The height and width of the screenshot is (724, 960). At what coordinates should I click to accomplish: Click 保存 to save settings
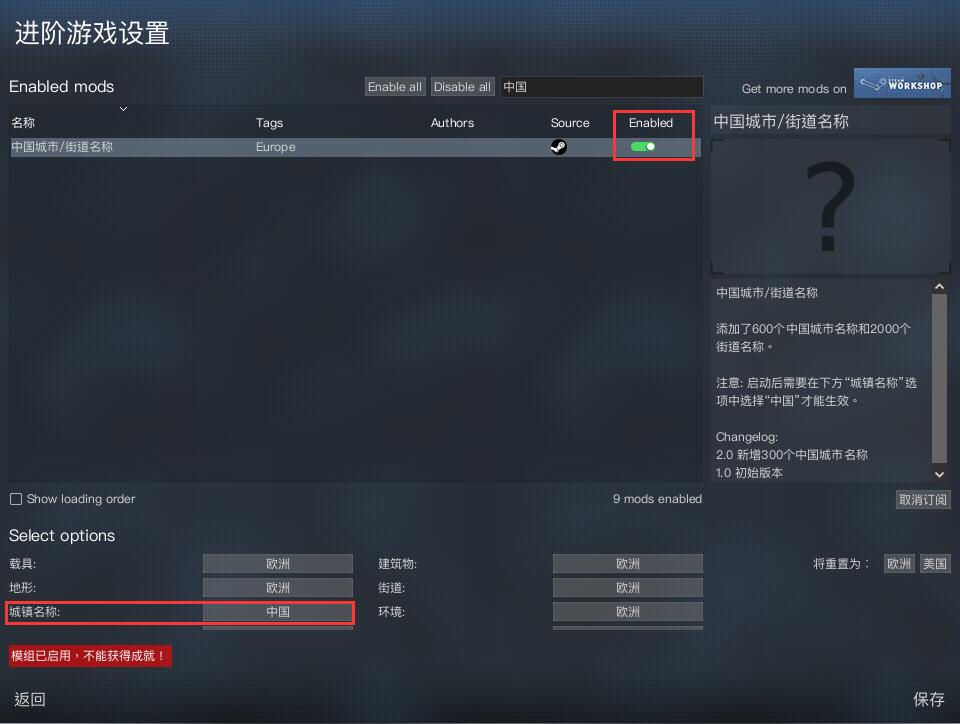929,700
